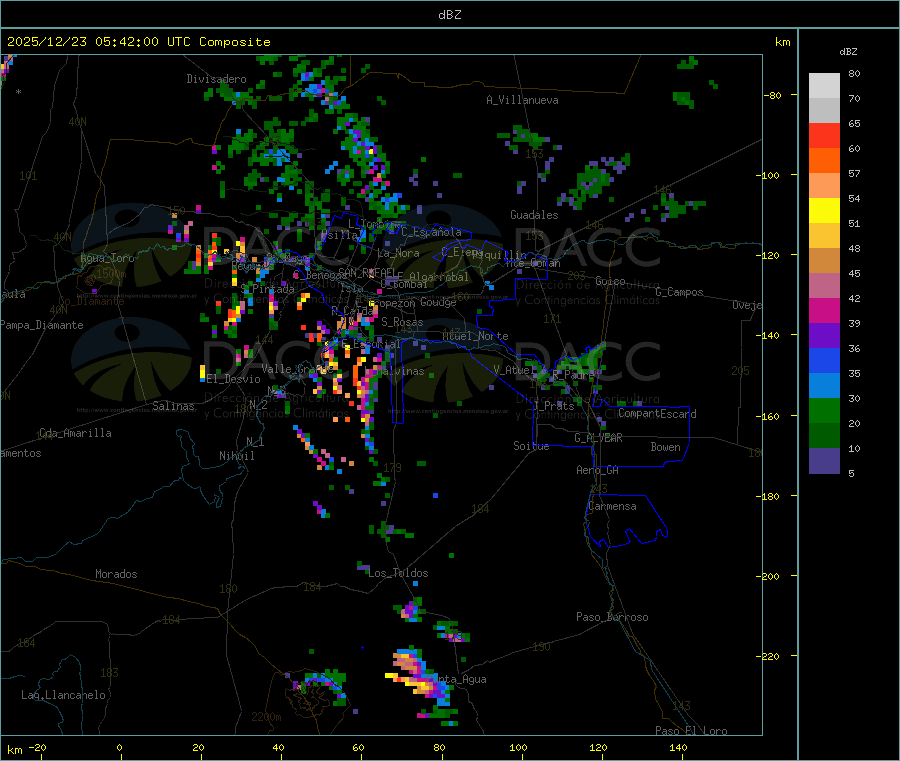
Task: Click the dusty pink 45 dBZ legend swatch
Action: (x=824, y=286)
